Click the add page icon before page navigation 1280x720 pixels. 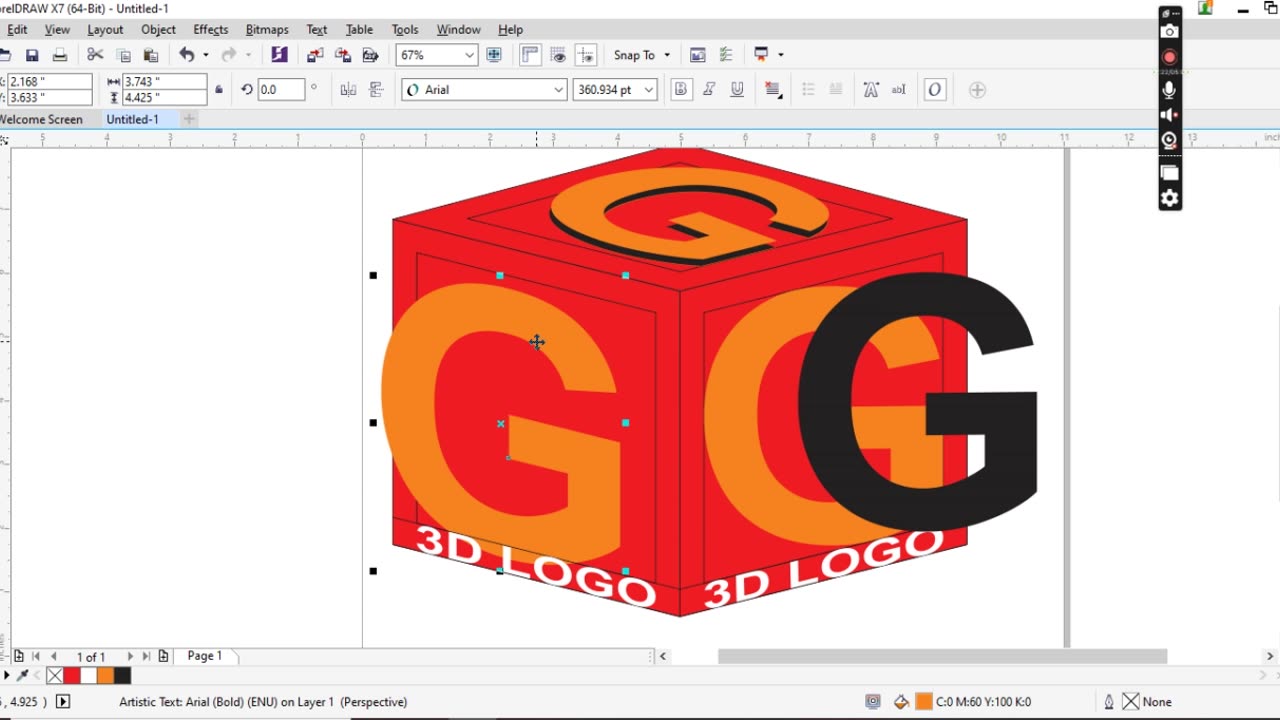click(18, 656)
